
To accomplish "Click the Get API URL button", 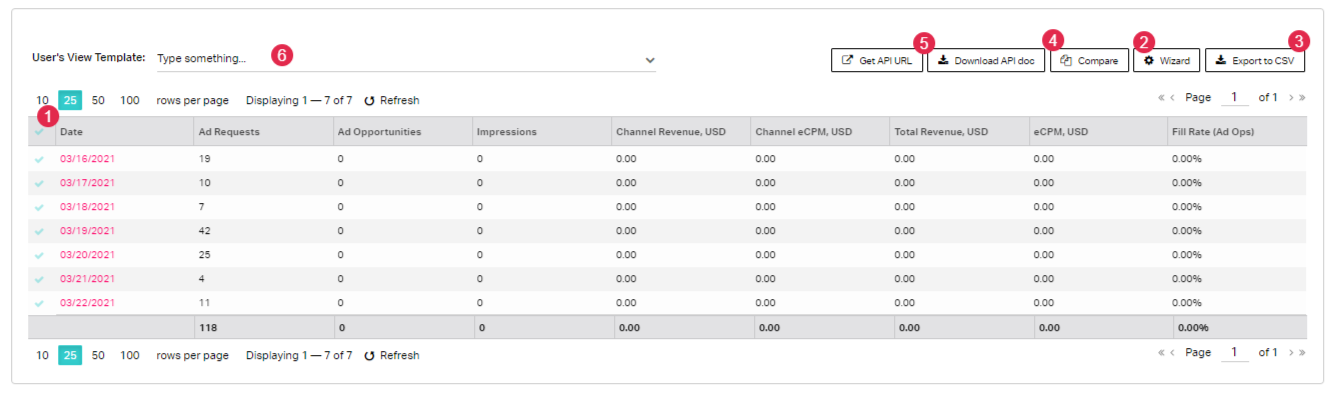I will click(x=876, y=61).
